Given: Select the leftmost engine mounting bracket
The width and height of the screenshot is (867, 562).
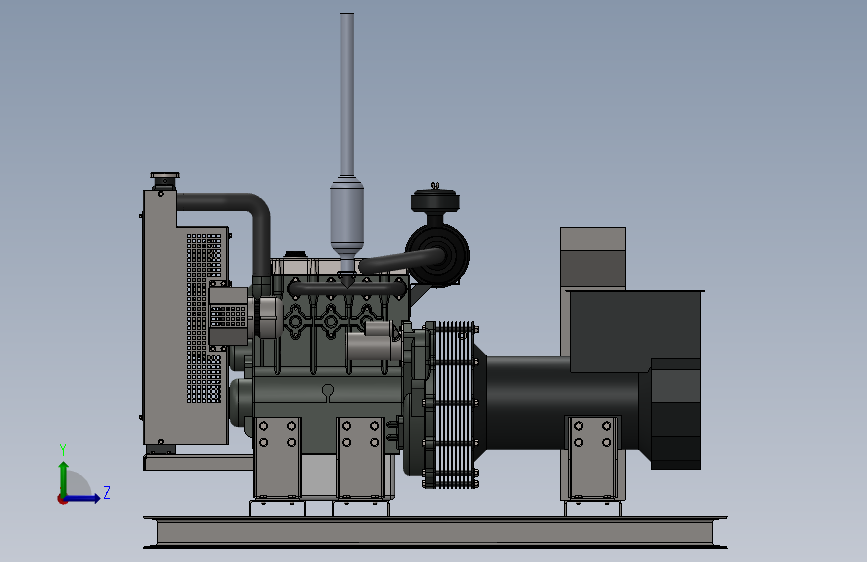Looking at the screenshot, I should pos(277,458).
